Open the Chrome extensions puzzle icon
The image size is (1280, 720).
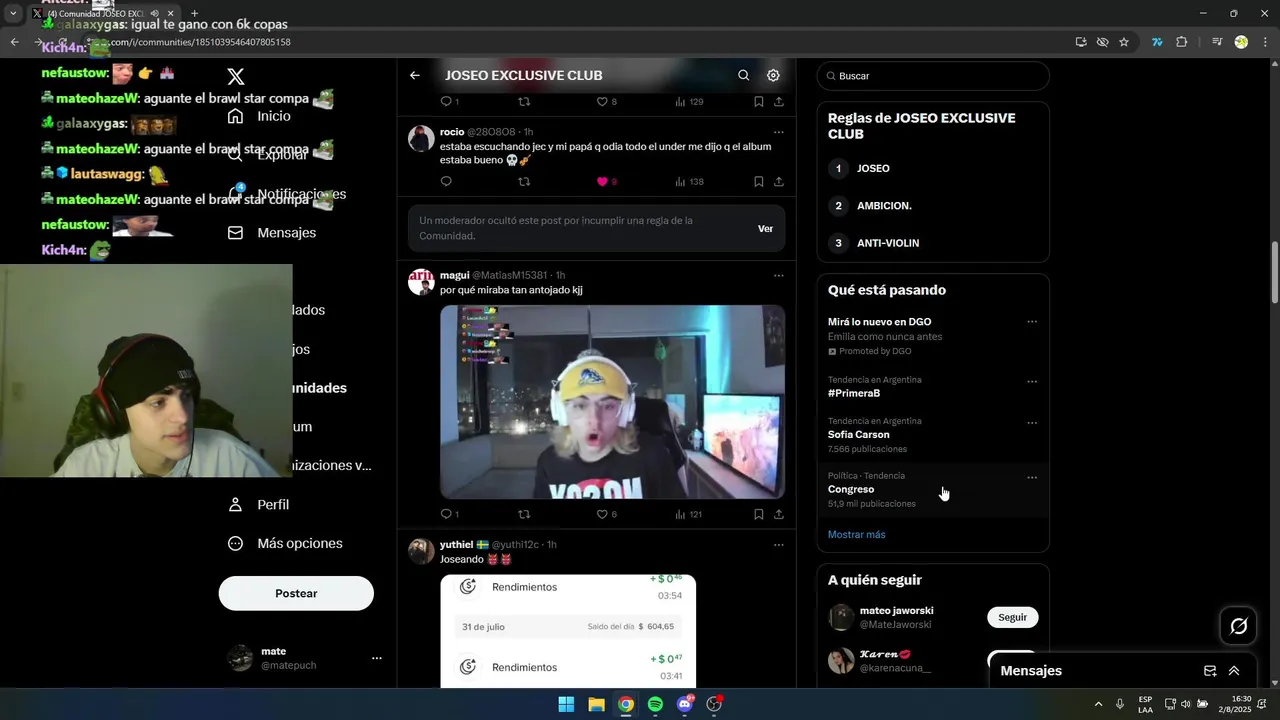click(1182, 42)
